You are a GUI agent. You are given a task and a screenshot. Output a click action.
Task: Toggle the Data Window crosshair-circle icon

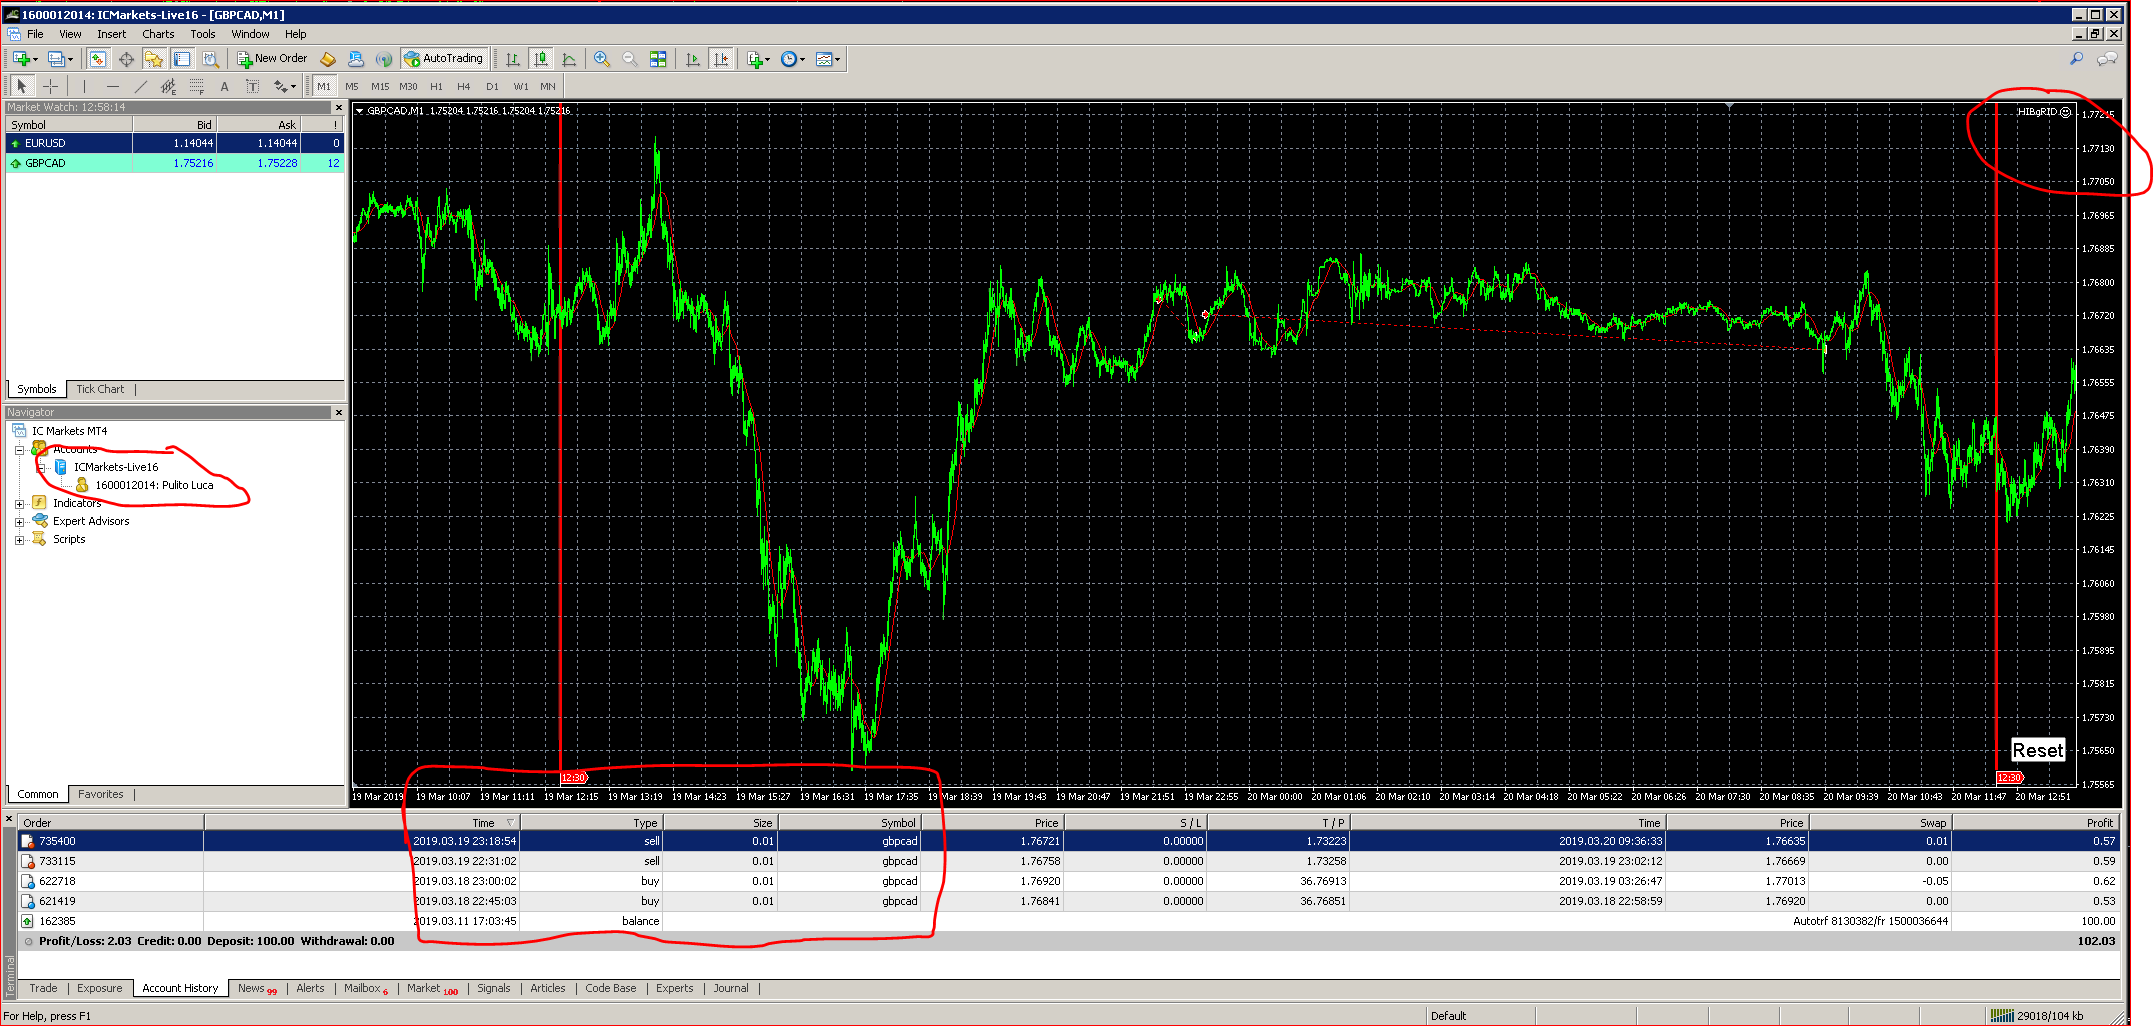coord(126,59)
